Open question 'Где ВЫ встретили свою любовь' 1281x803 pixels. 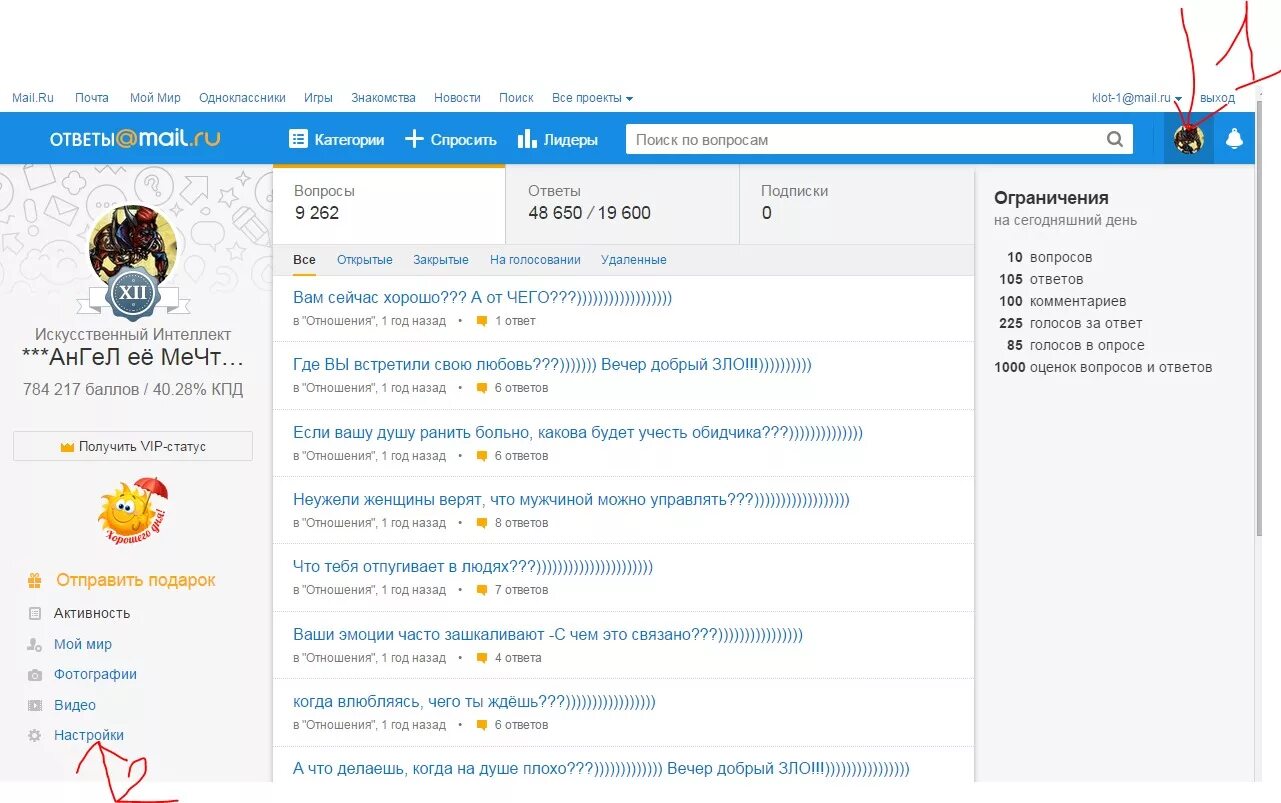click(x=552, y=365)
